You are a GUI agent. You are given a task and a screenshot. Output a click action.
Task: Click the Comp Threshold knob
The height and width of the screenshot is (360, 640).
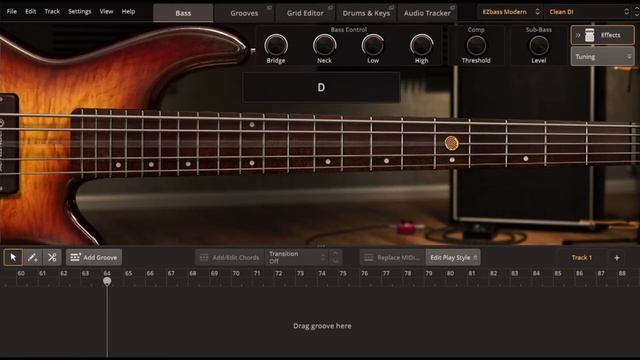coord(476,45)
